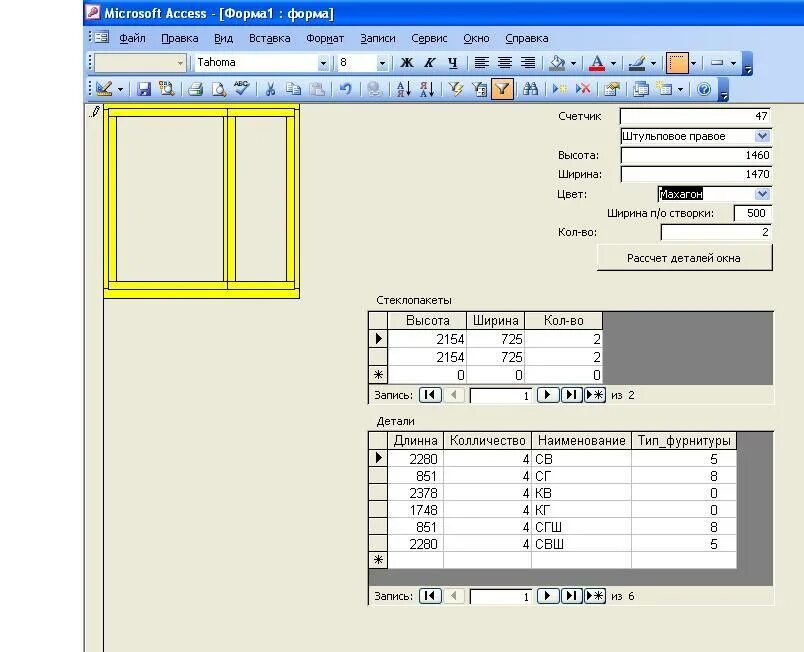The height and width of the screenshot is (652, 804).
Task: Open Вставка menu
Action: tap(270, 38)
